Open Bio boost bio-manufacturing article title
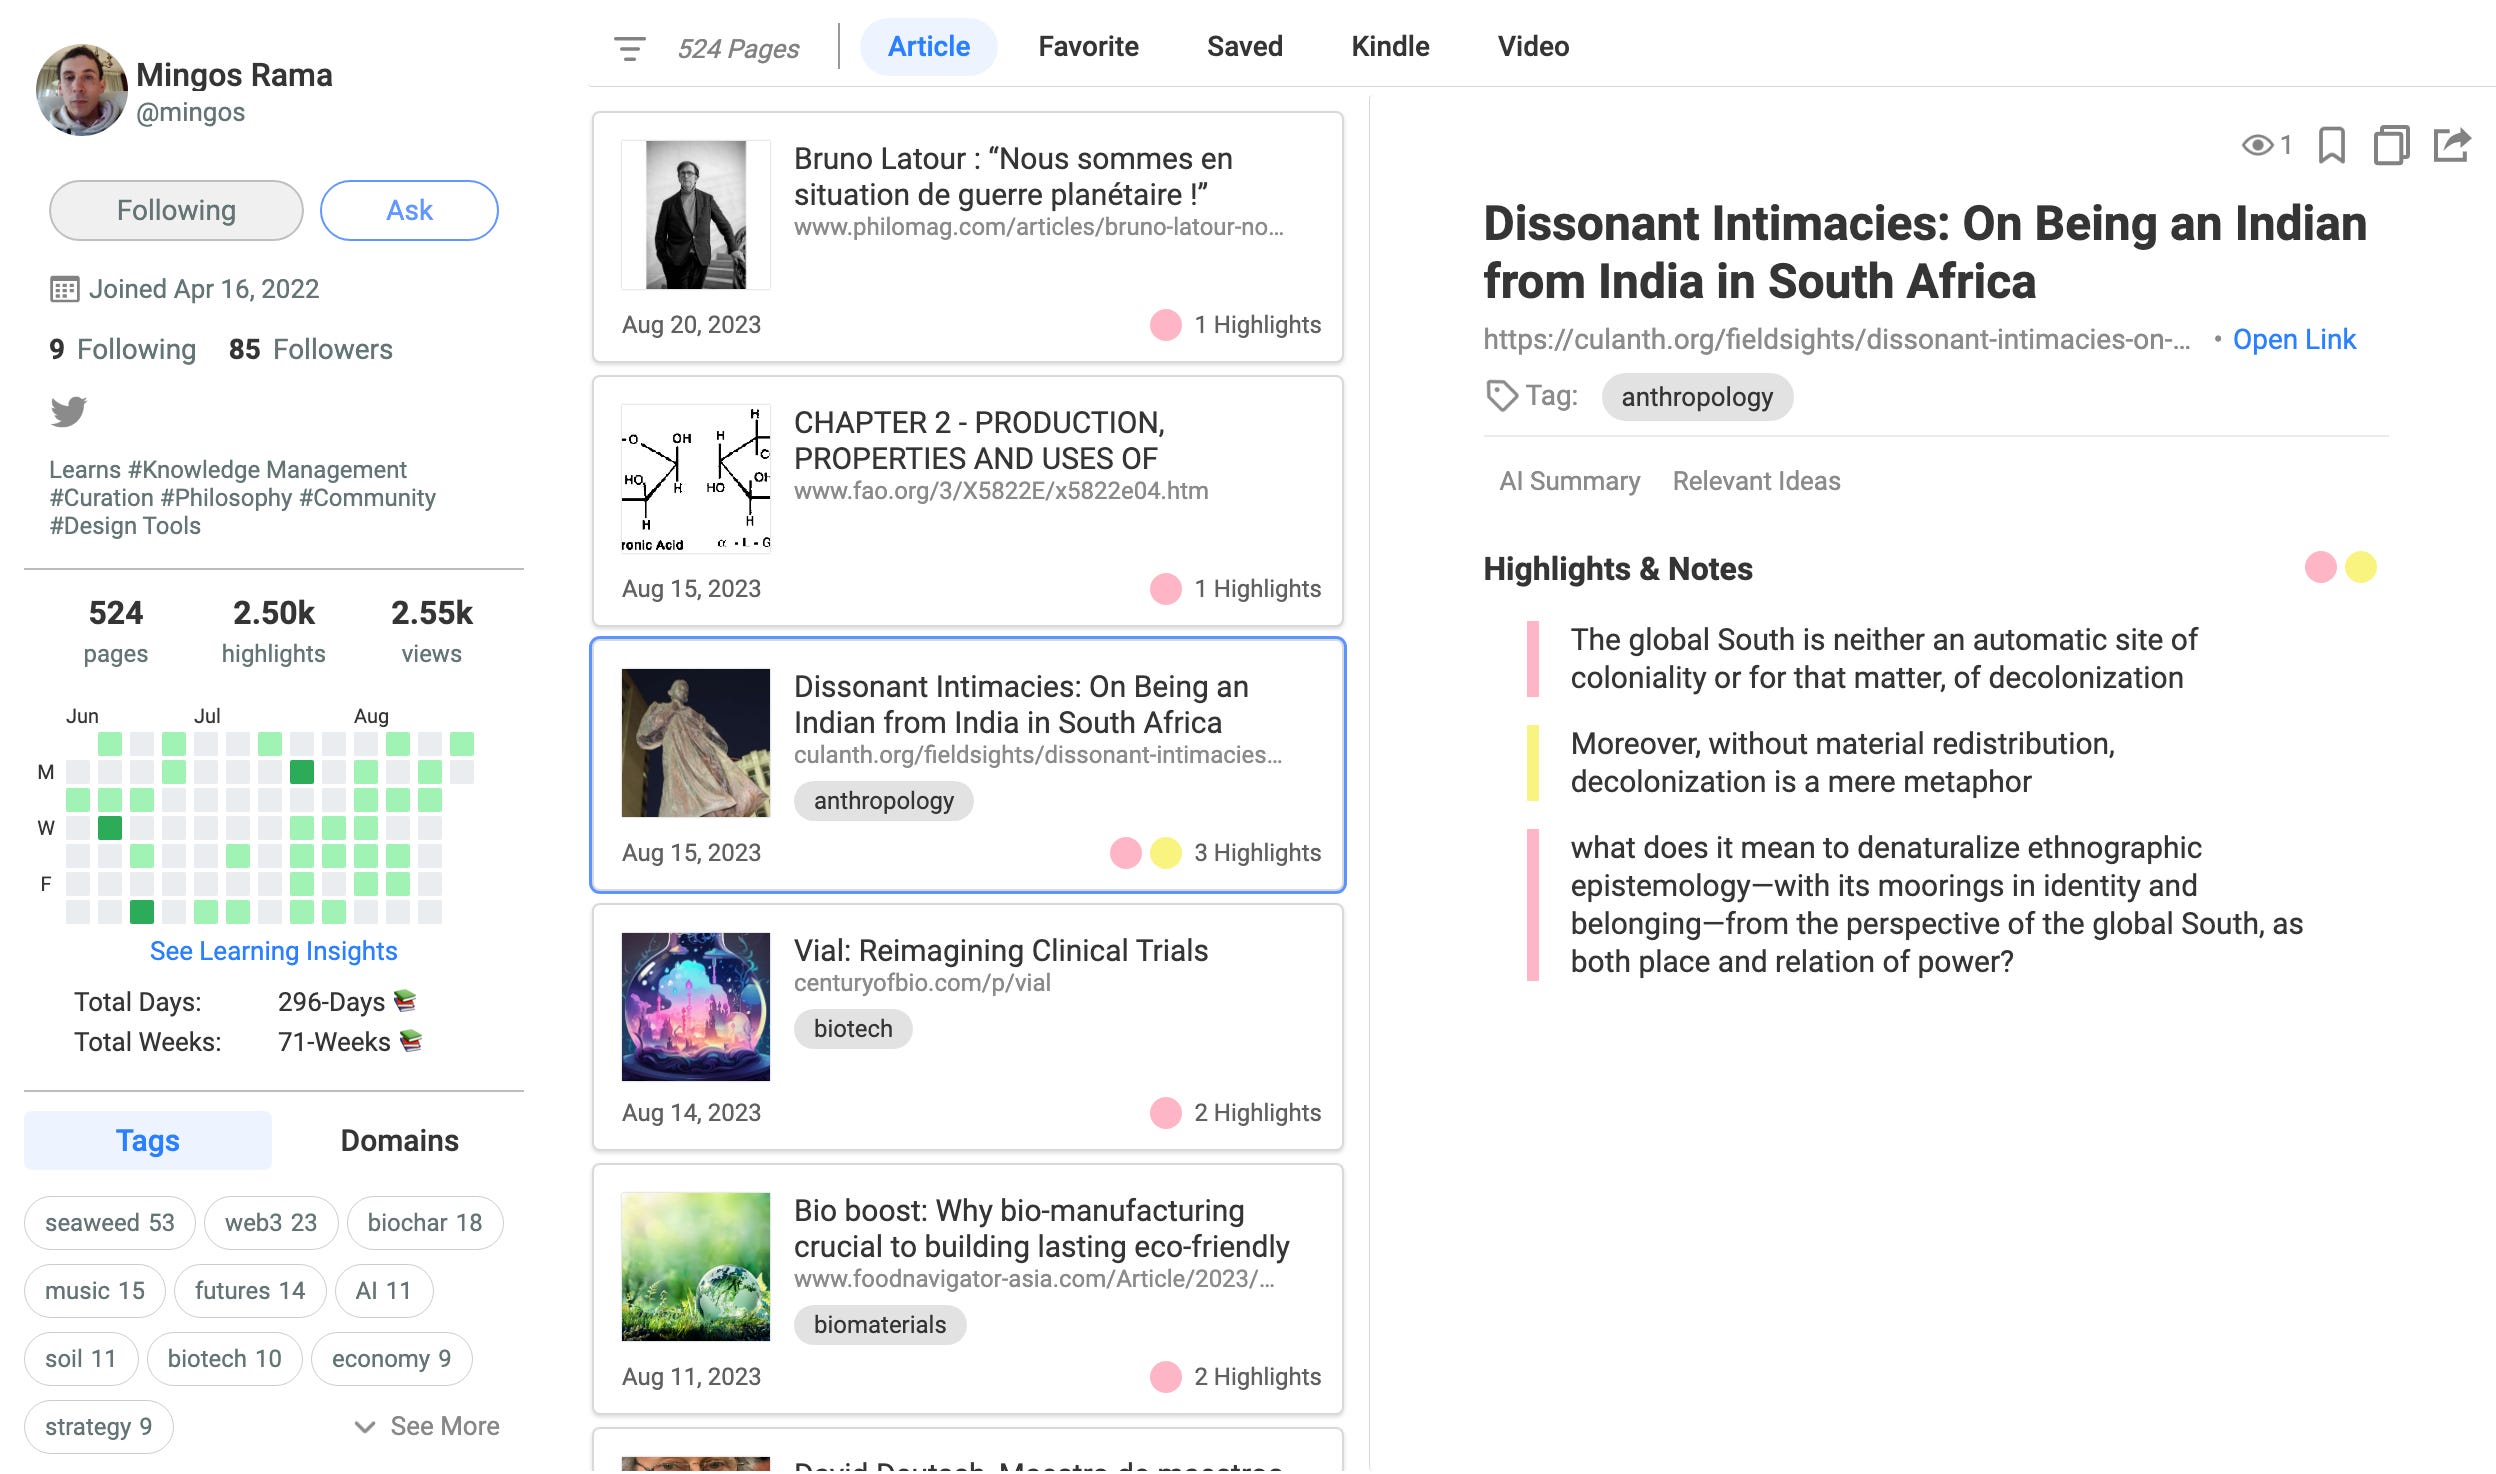Screen dimensions: 2496x1474 [1042, 1229]
